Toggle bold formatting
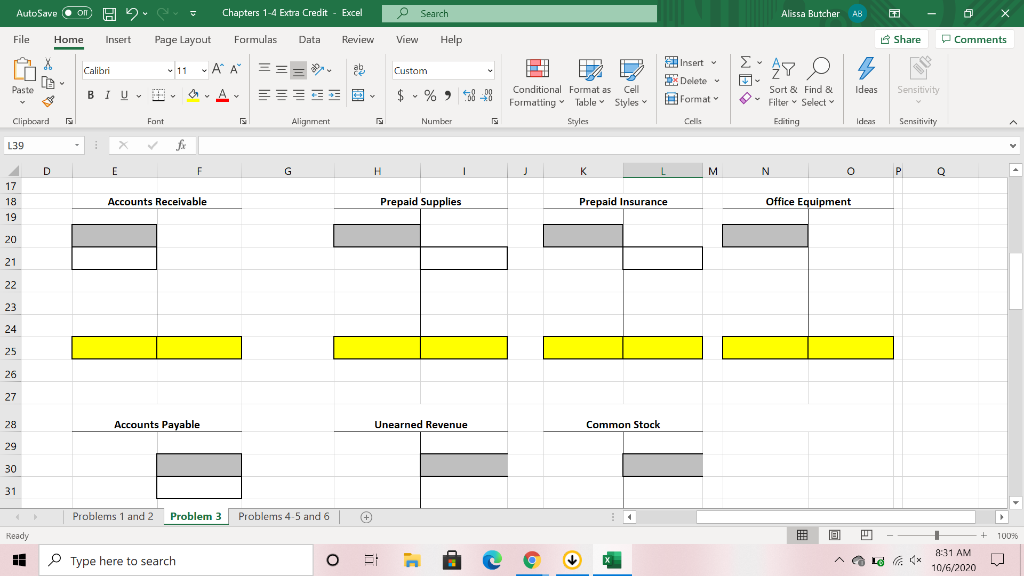The image size is (1024, 576). [x=89, y=95]
